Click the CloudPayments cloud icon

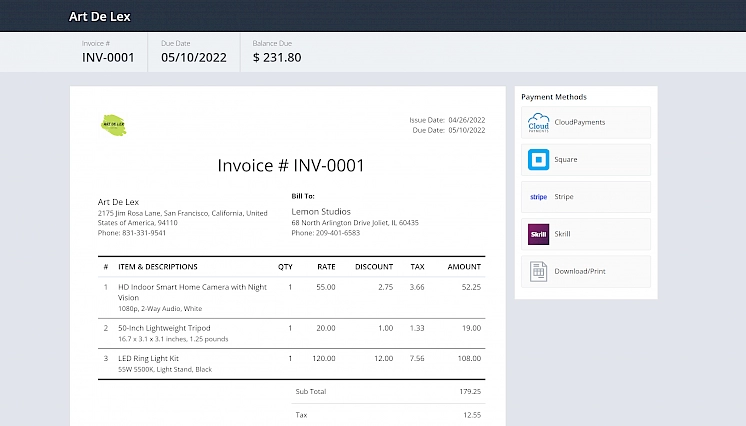538,123
